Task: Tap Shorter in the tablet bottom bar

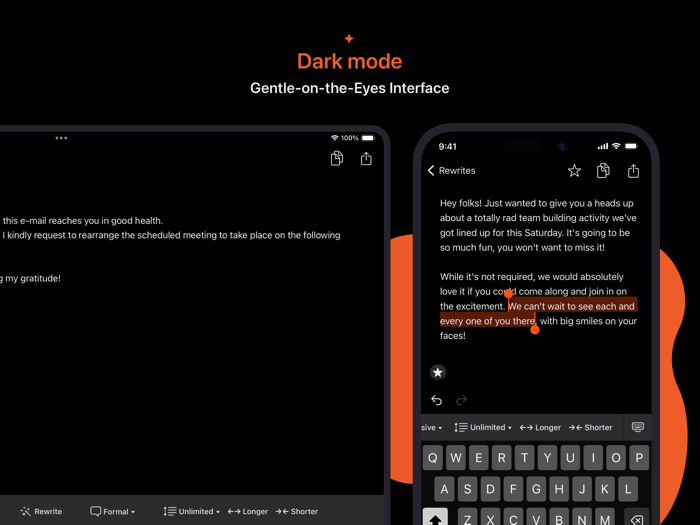Action: [x=297, y=511]
